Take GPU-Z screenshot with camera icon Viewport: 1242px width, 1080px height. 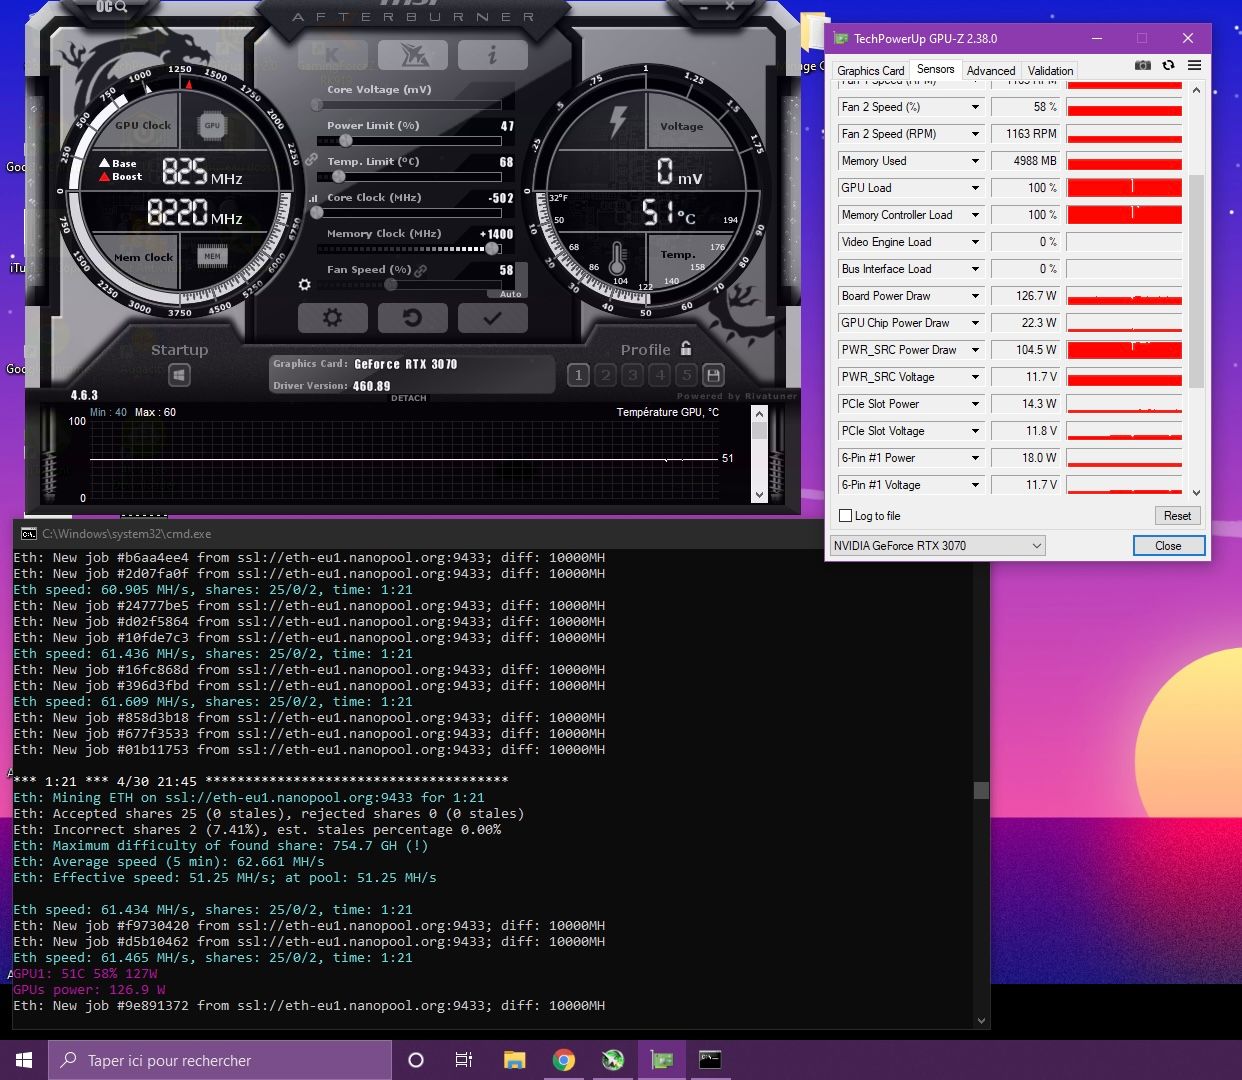1142,65
